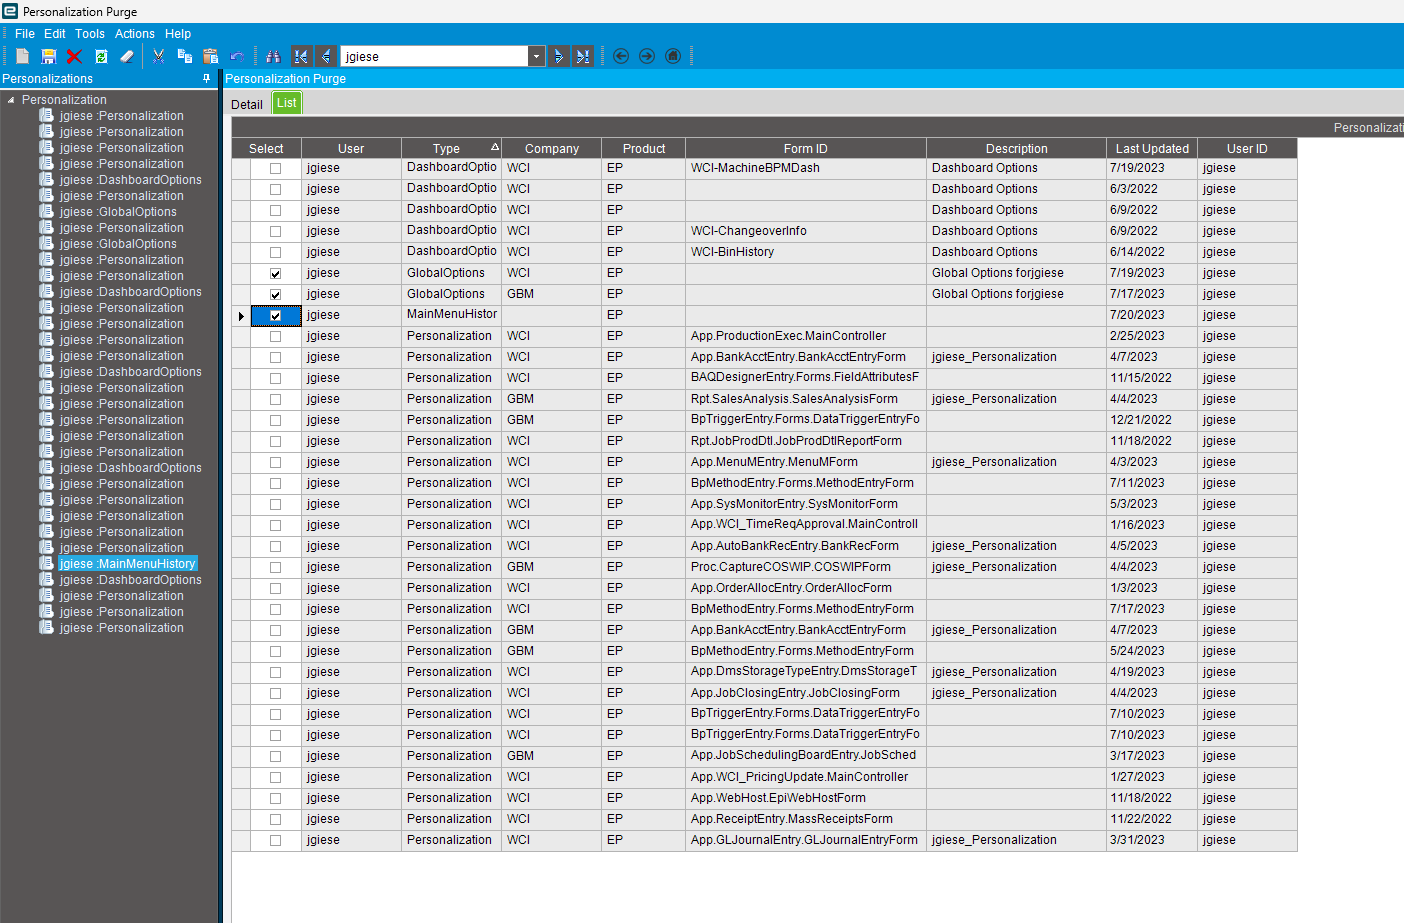Image resolution: width=1404 pixels, height=923 pixels.
Task: Open the Actions menu
Action: pyautogui.click(x=134, y=34)
